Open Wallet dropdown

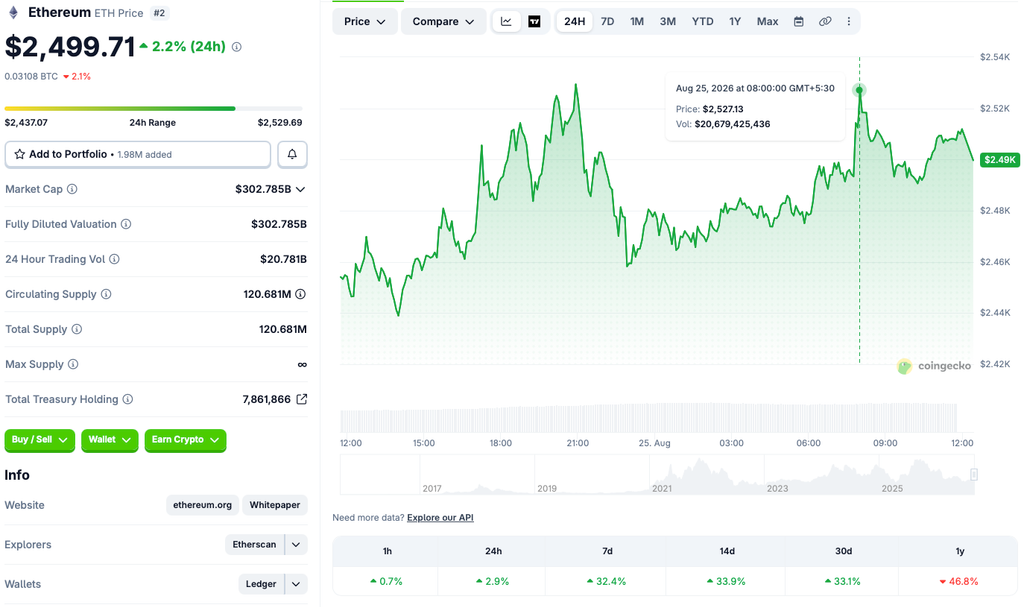click(109, 440)
